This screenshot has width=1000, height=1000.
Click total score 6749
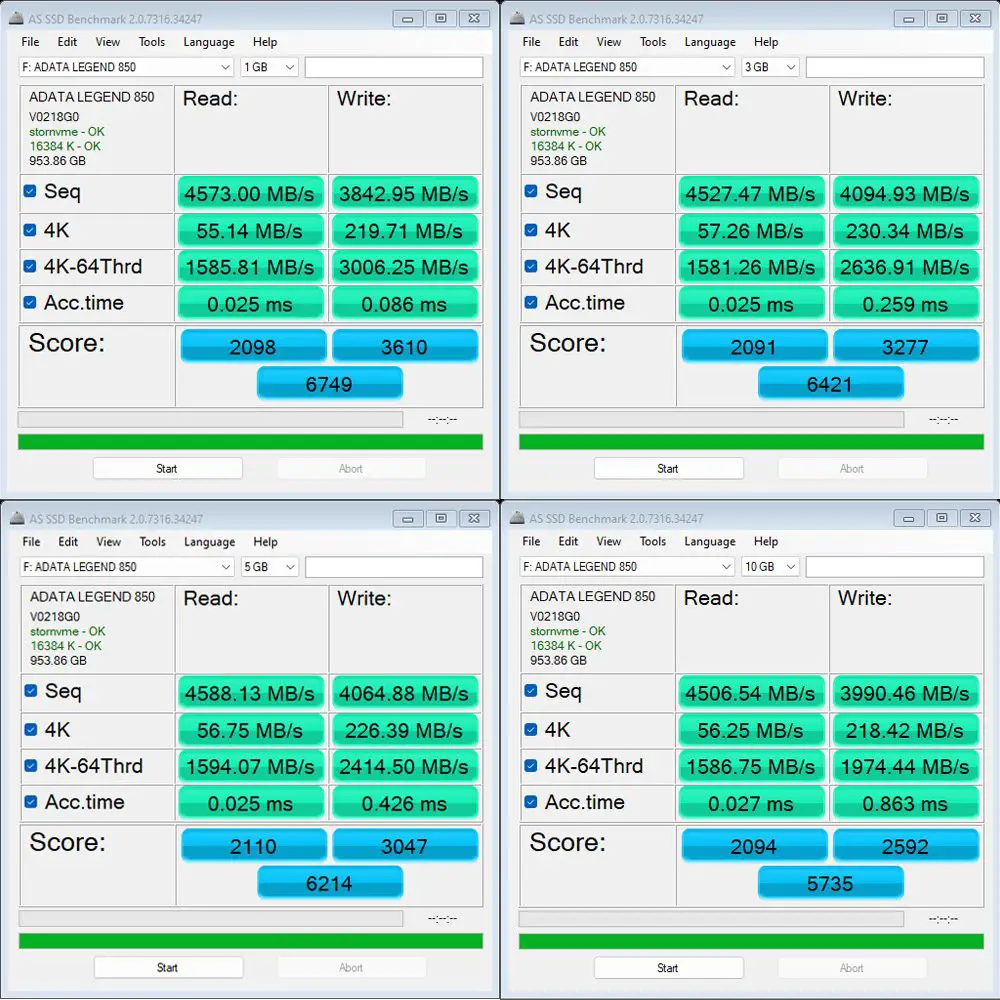[x=329, y=383]
